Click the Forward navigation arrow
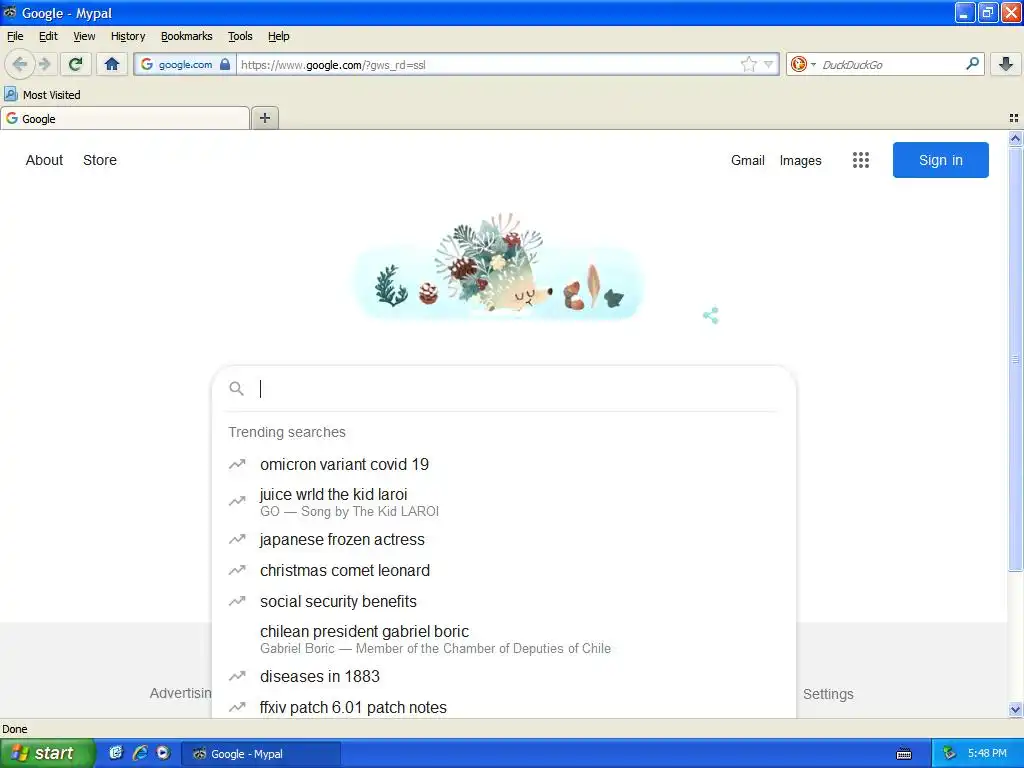 pos(44,64)
